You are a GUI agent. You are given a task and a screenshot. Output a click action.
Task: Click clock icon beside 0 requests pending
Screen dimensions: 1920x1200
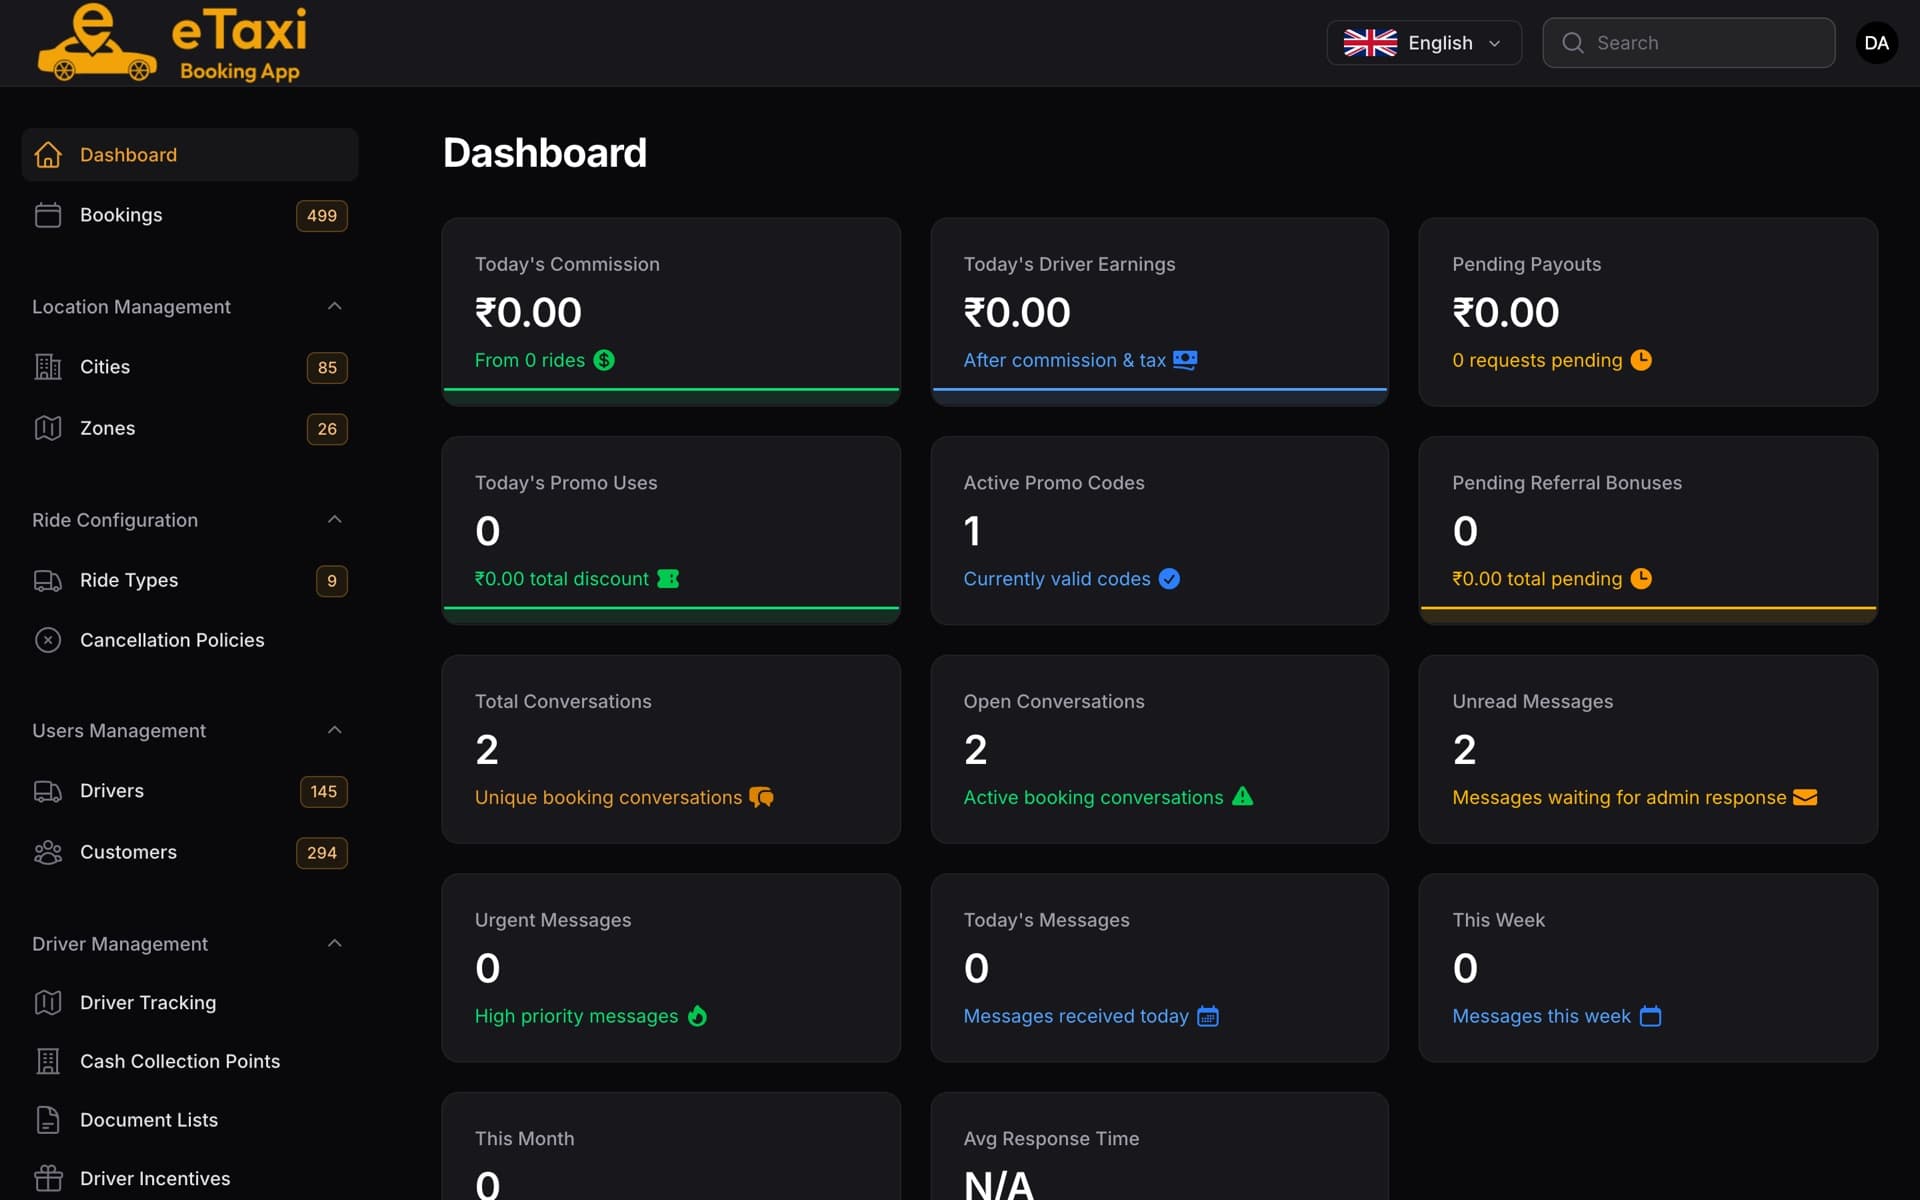pos(1641,360)
